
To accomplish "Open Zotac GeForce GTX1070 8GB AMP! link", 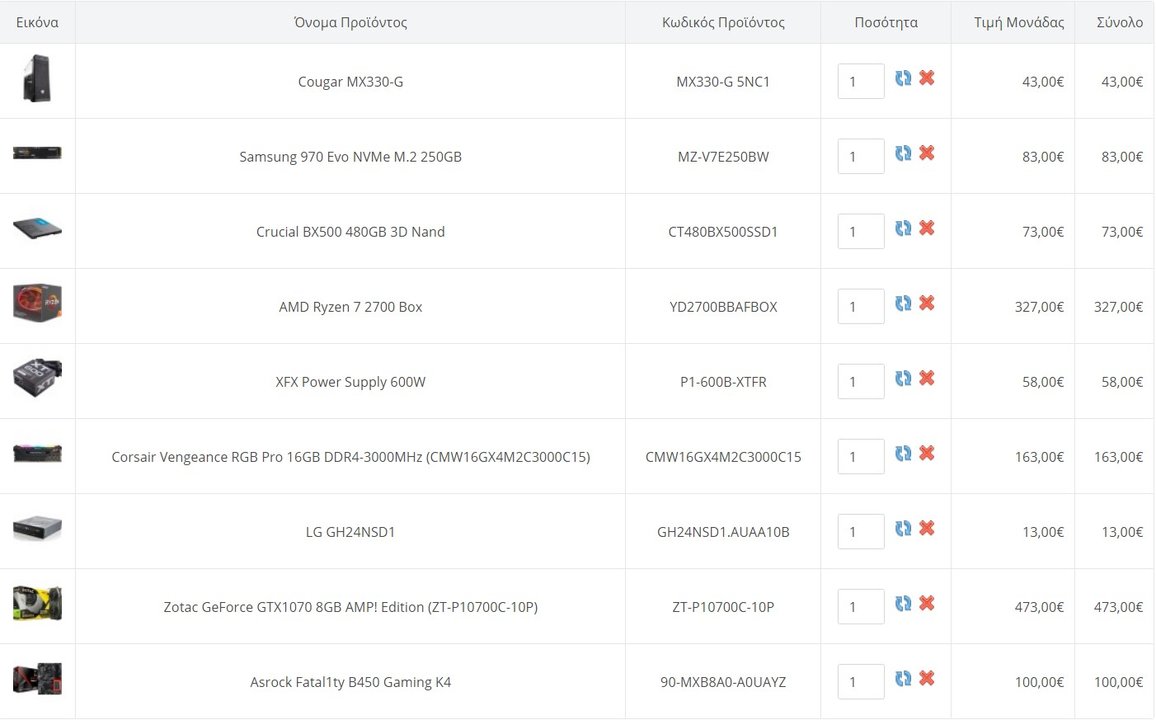I will pos(350,607).
